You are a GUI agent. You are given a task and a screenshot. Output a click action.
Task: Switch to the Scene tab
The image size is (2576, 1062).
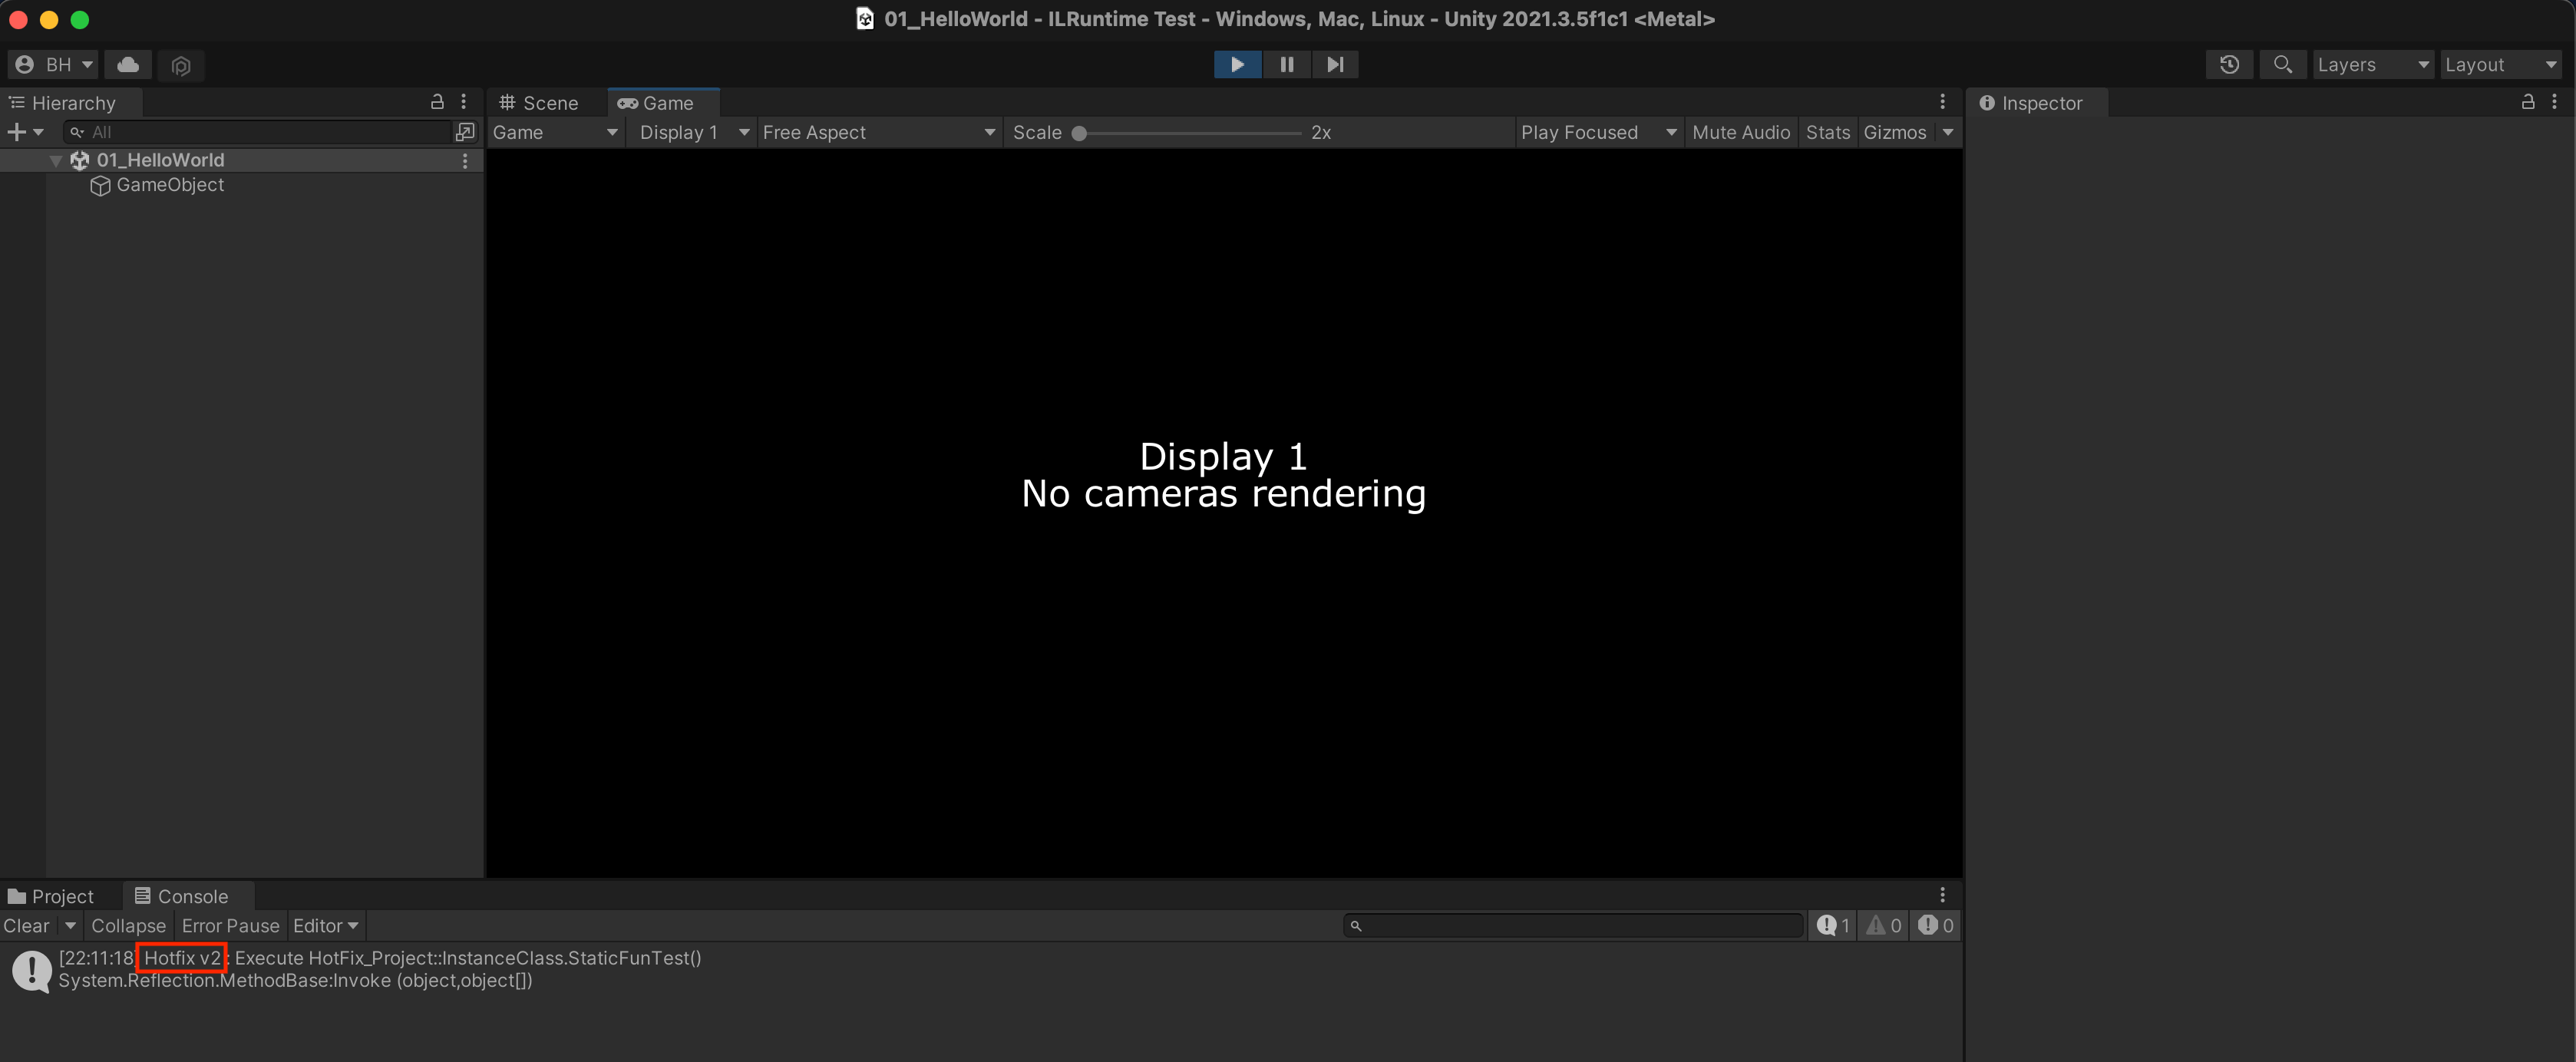(540, 103)
